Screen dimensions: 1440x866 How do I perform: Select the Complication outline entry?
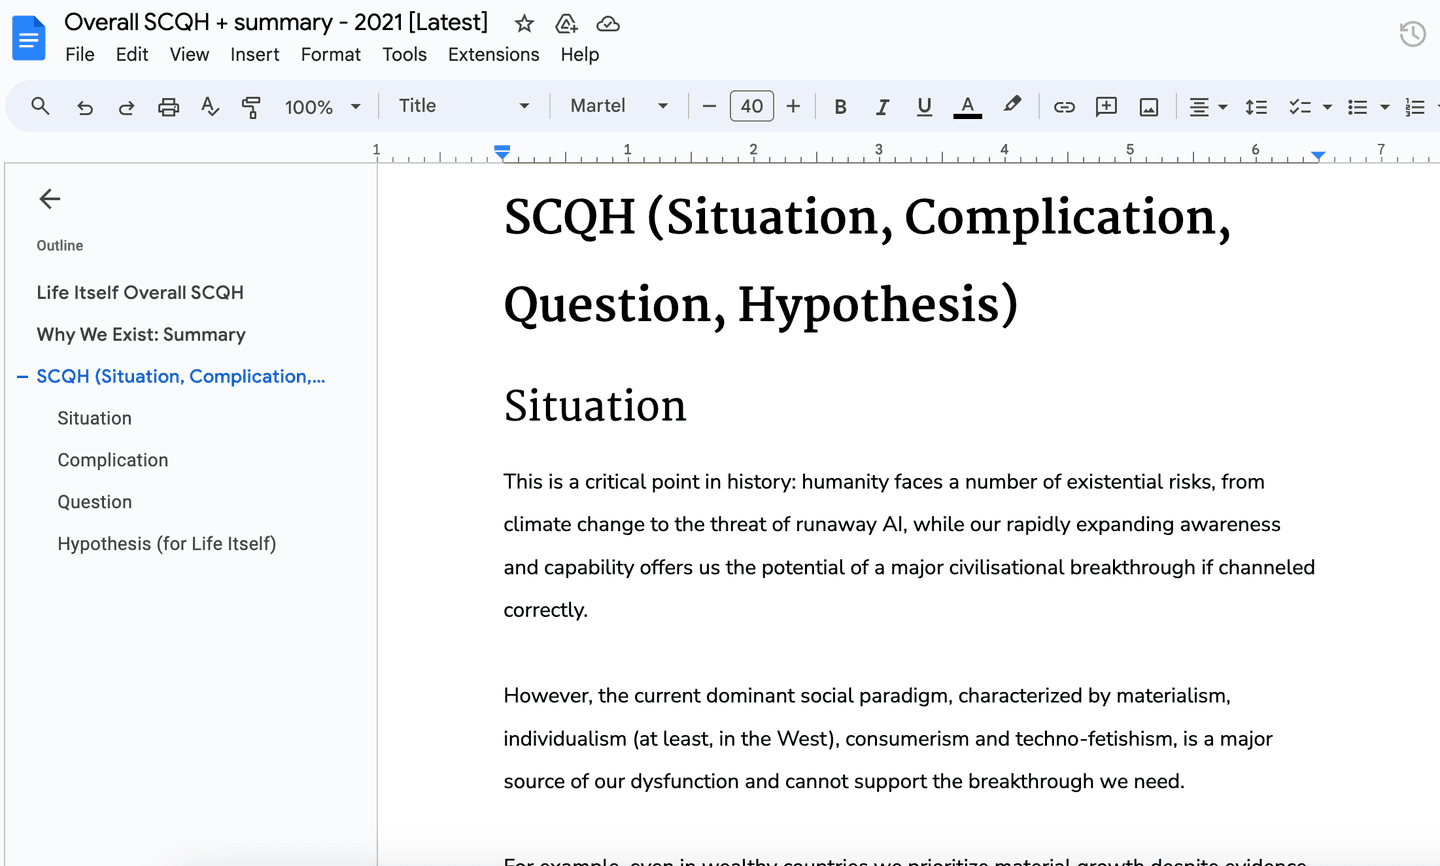click(x=112, y=460)
